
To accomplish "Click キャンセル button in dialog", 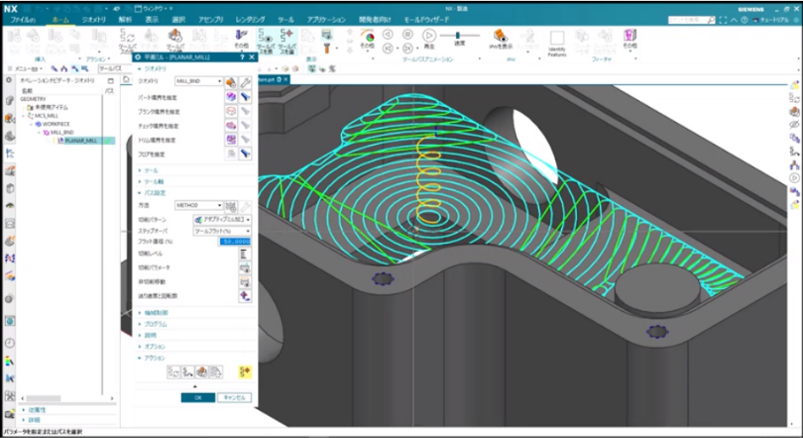I will 235,398.
